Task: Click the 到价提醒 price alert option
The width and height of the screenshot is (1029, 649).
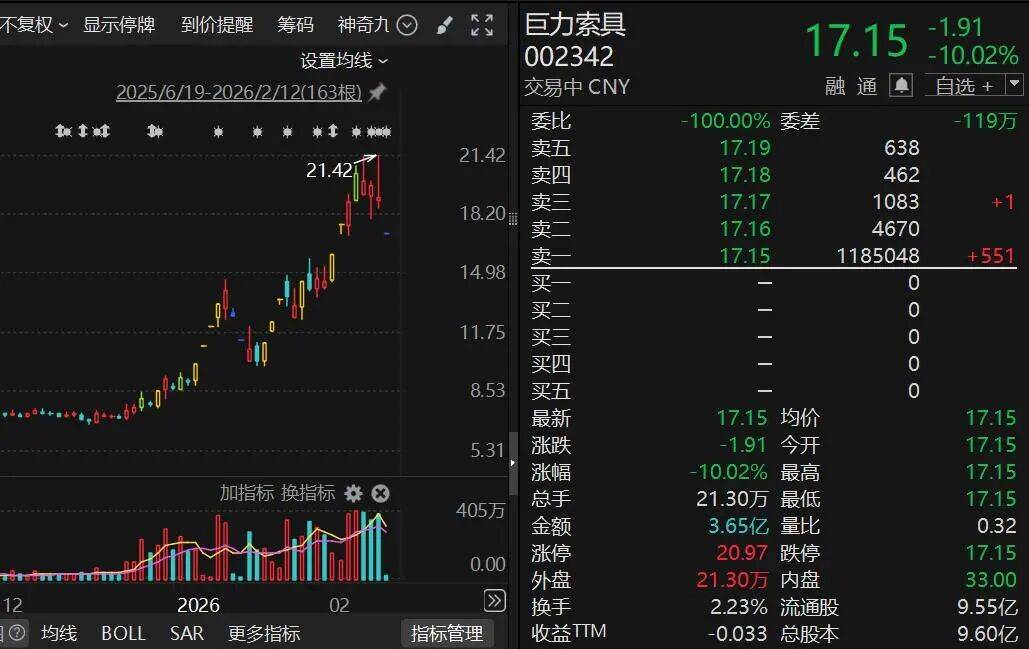Action: tap(216, 25)
